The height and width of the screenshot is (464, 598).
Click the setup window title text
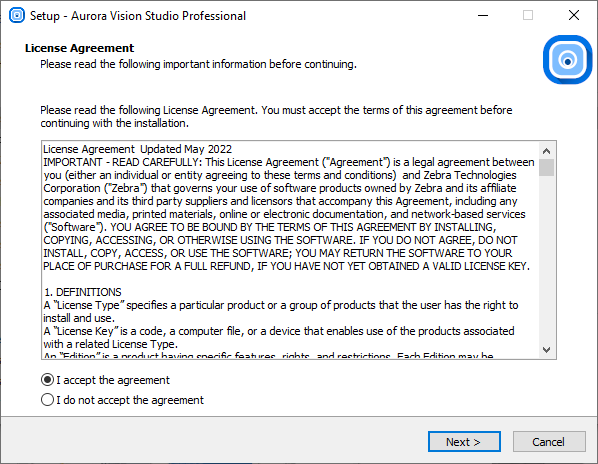138,16
